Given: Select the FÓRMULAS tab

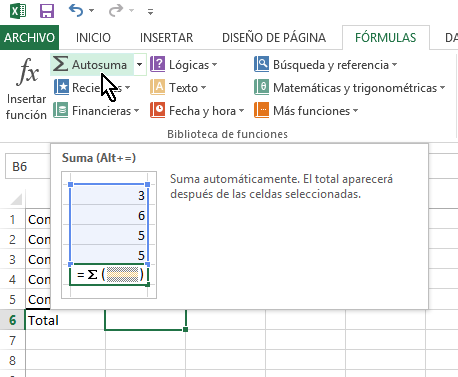Looking at the screenshot, I should pos(385,37).
